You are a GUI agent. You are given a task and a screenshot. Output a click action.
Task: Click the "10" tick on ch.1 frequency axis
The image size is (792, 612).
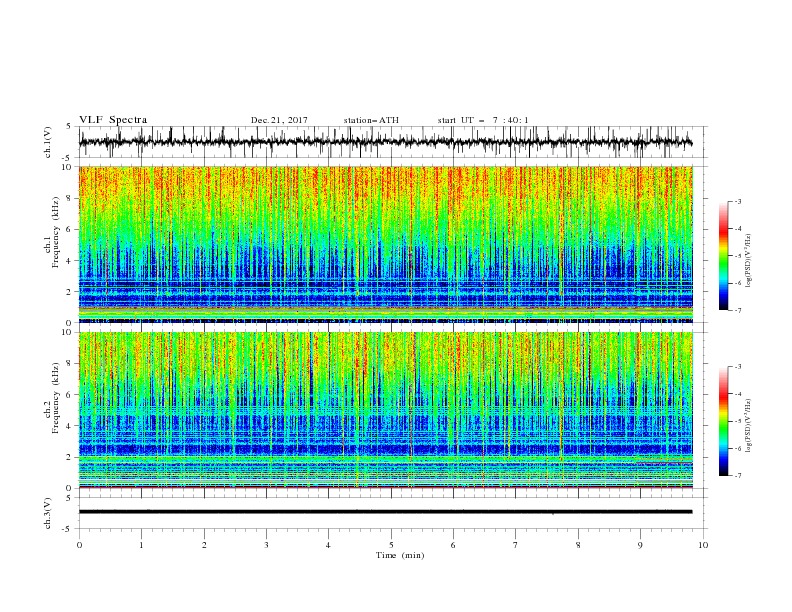pyautogui.click(x=68, y=167)
